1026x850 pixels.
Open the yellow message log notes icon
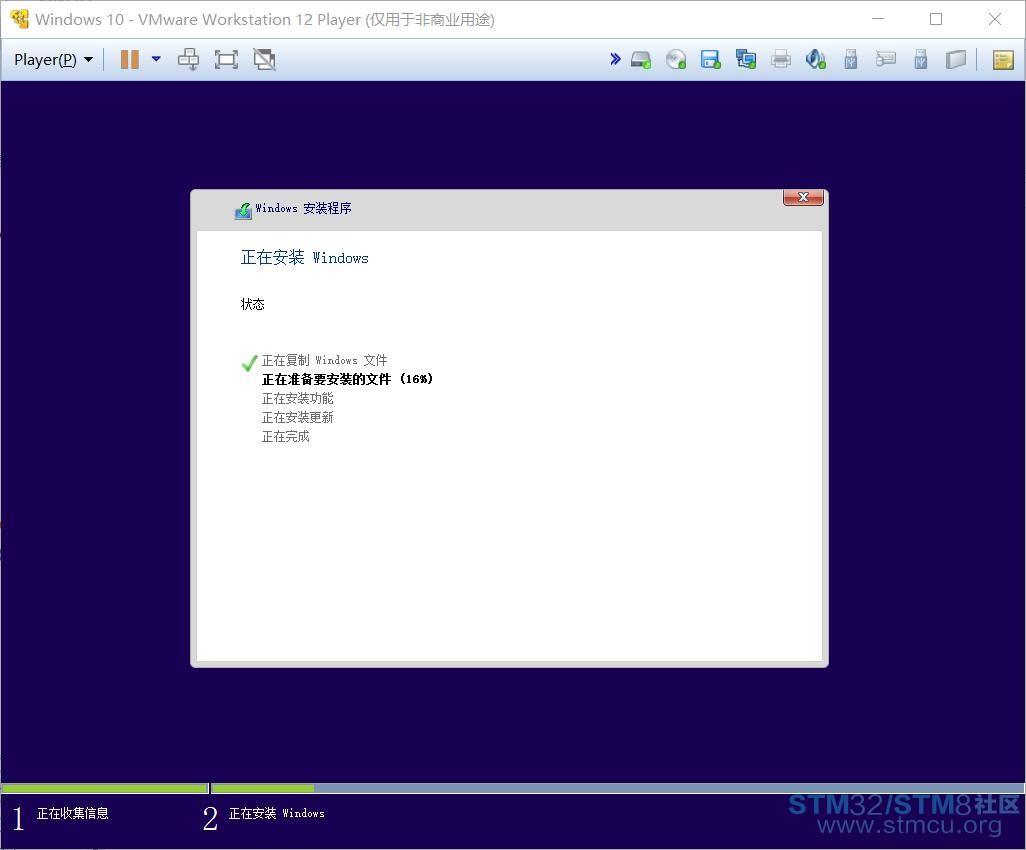(1003, 60)
